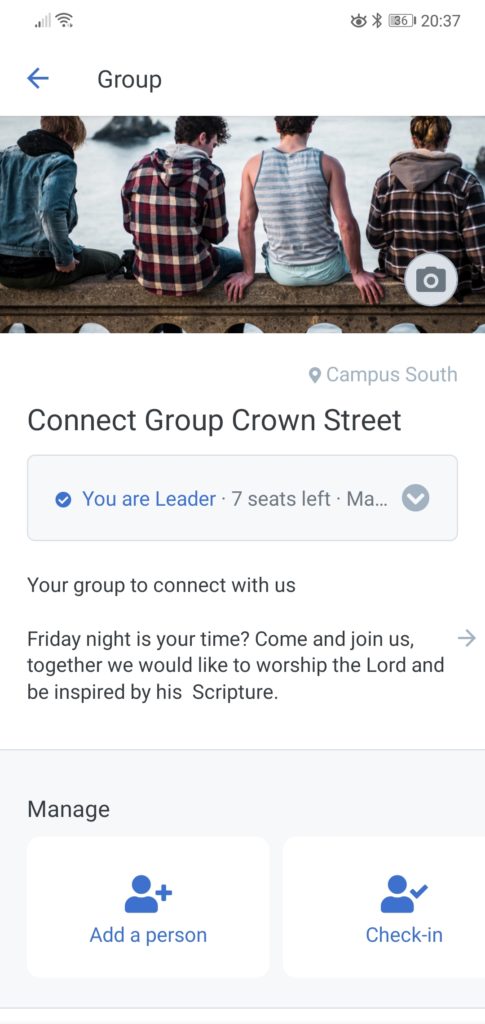The image size is (485, 1024).
Task: Tap the Check-in person icon
Action: (x=404, y=894)
